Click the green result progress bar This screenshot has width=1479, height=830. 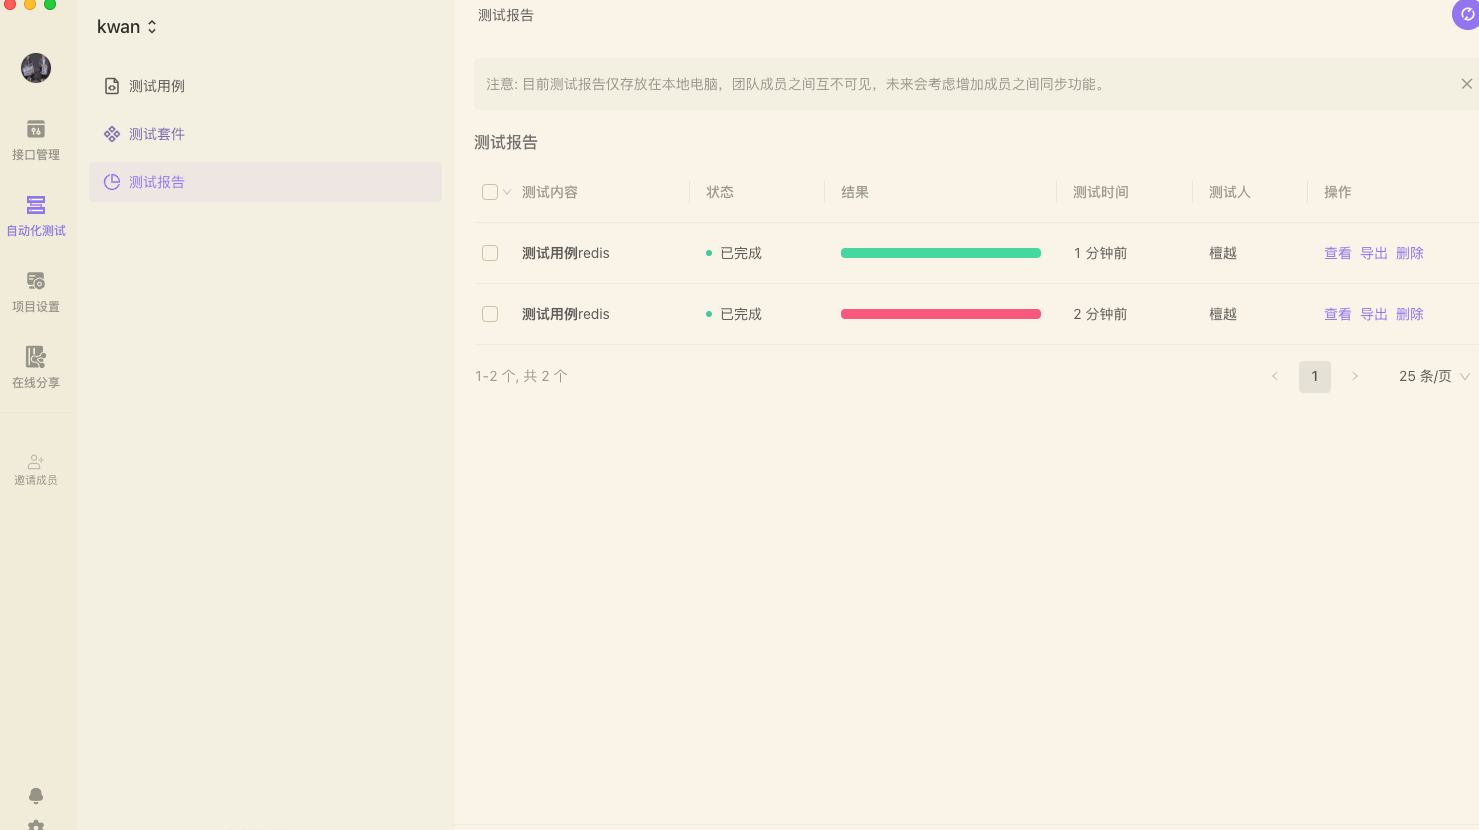[x=941, y=253]
